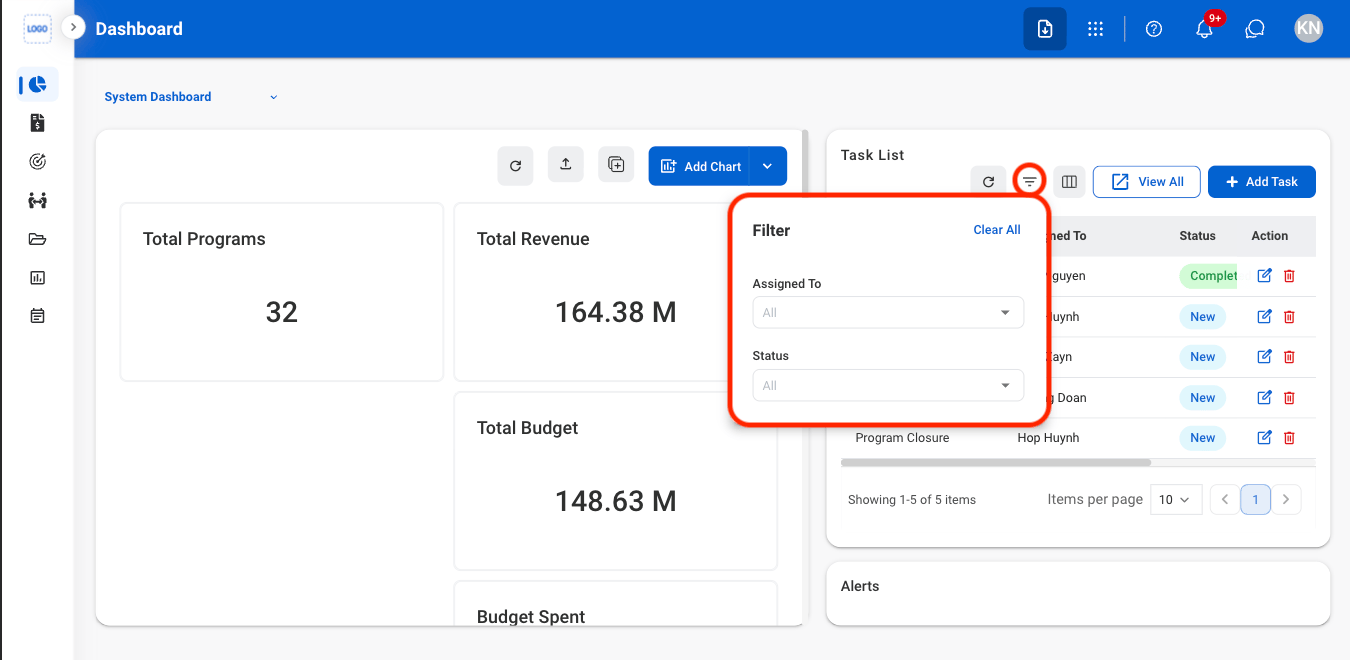Open the Assigned To filter dropdown
The width and height of the screenshot is (1350, 660).
pos(888,312)
